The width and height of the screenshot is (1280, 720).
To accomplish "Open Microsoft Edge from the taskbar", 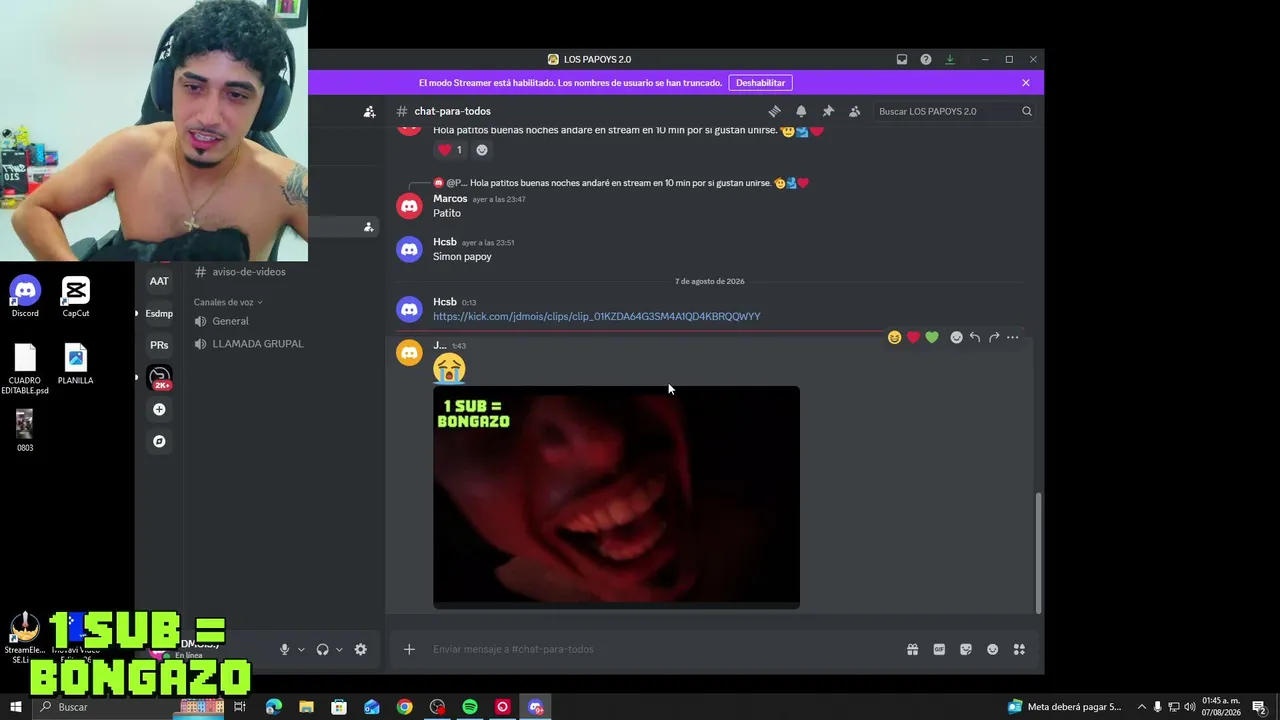I will point(273,707).
